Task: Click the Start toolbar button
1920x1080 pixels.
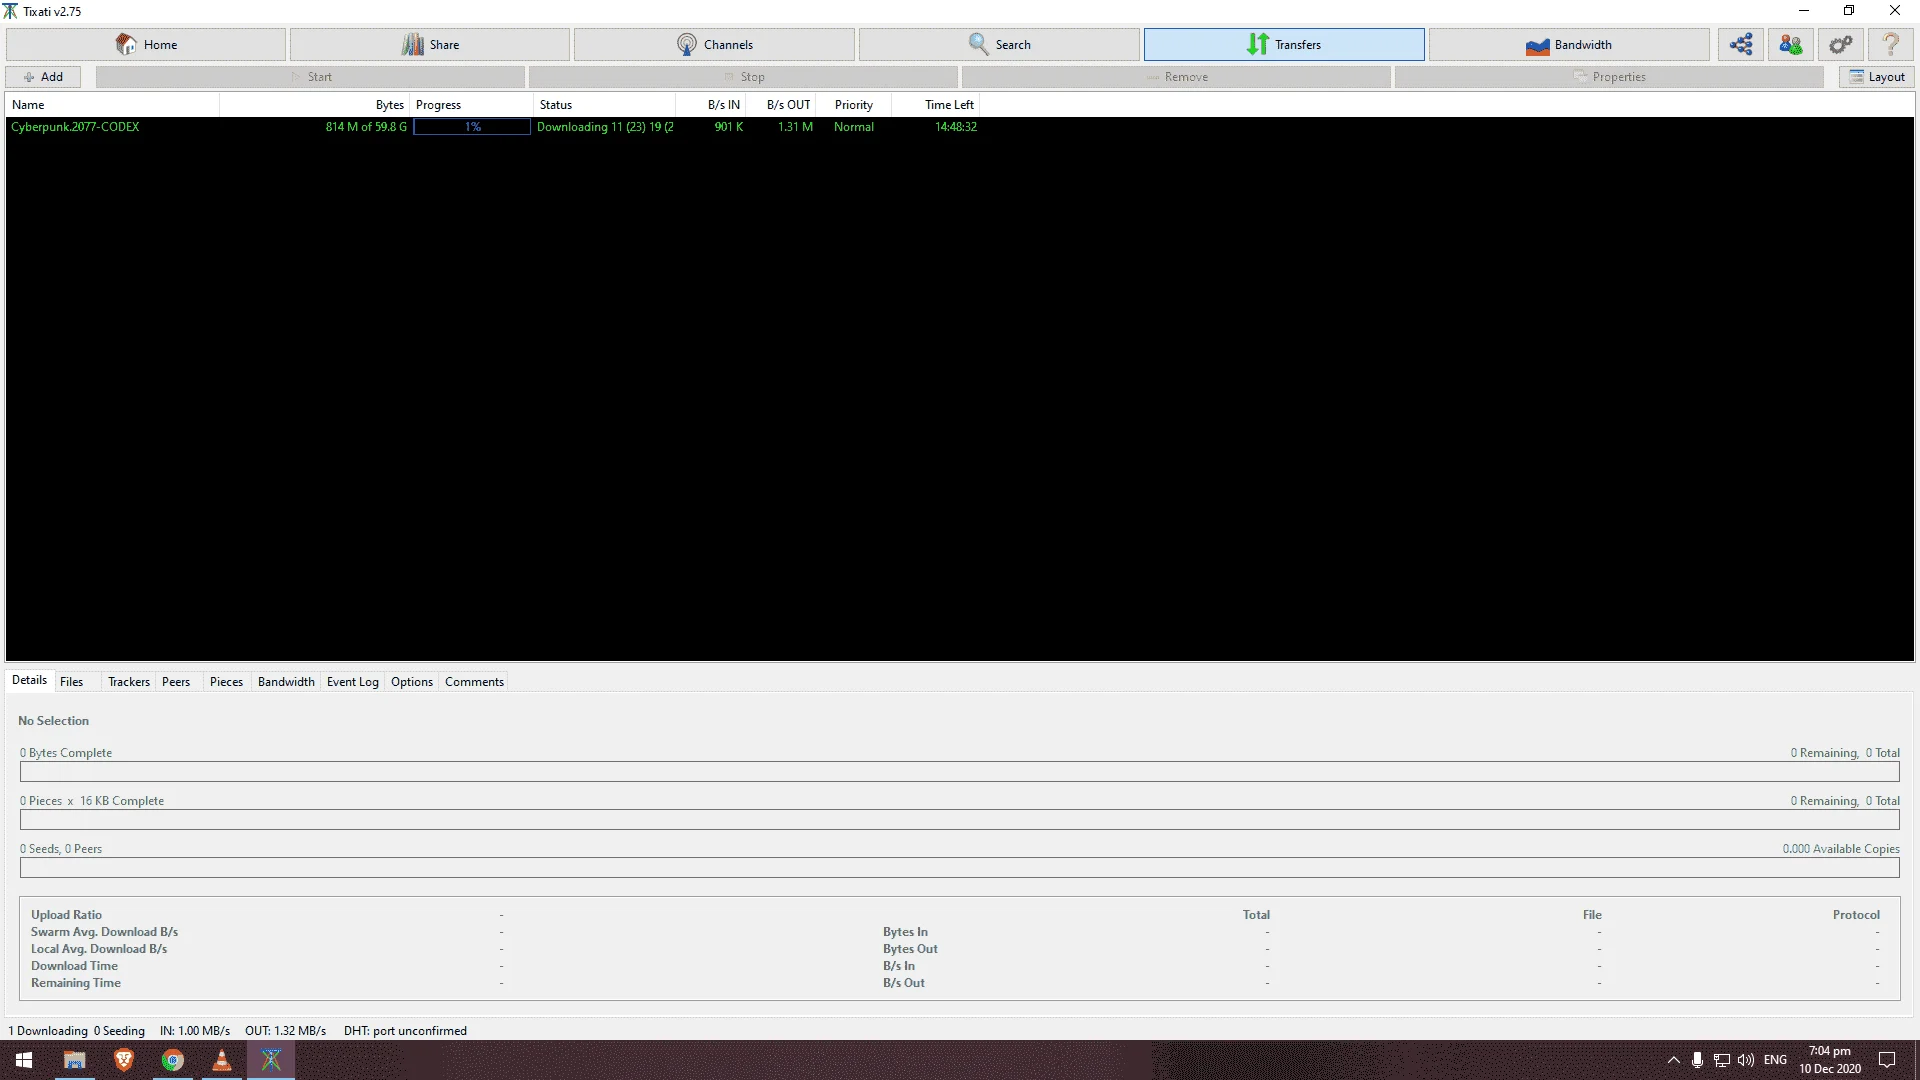Action: tap(310, 77)
